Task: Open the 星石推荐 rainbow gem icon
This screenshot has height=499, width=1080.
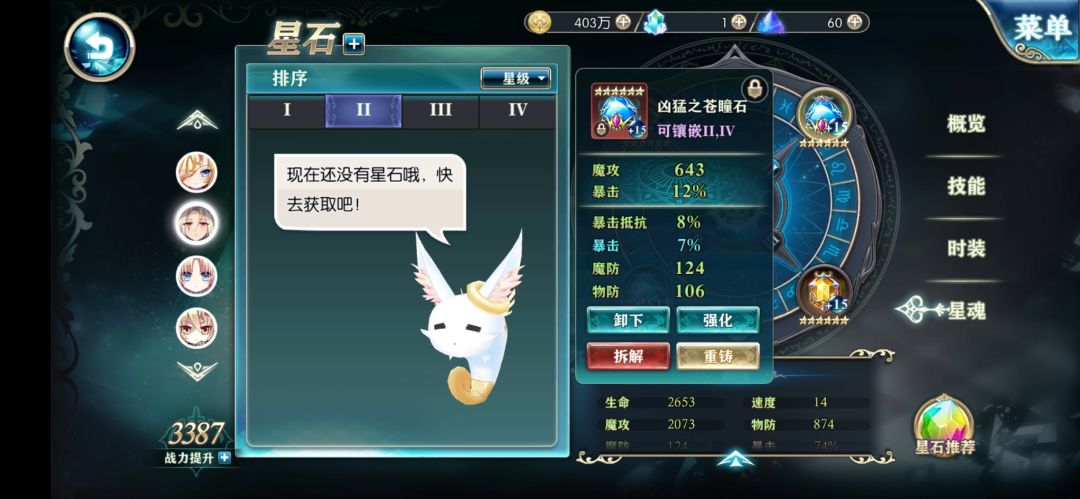Action: (944, 427)
